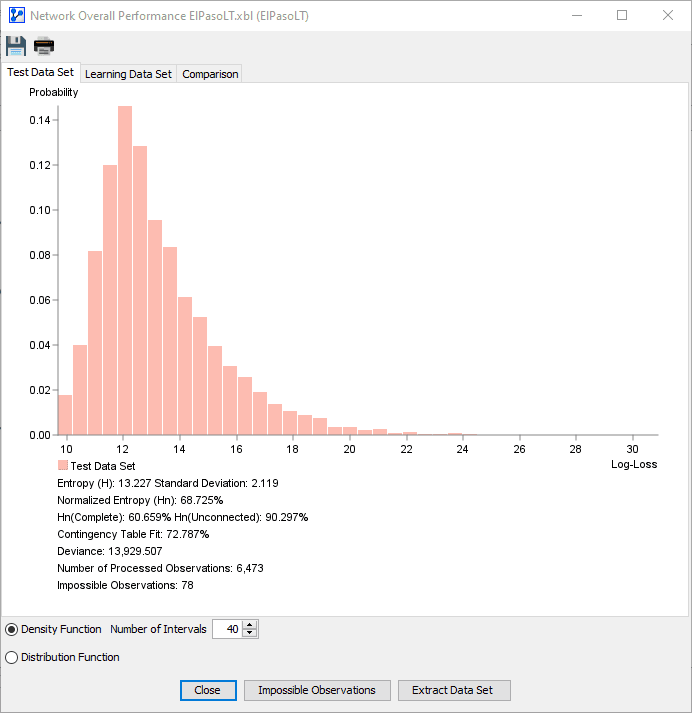This screenshot has width=692, height=713.
Task: Maximize the Network Overall Performance window
Action: [x=622, y=15]
